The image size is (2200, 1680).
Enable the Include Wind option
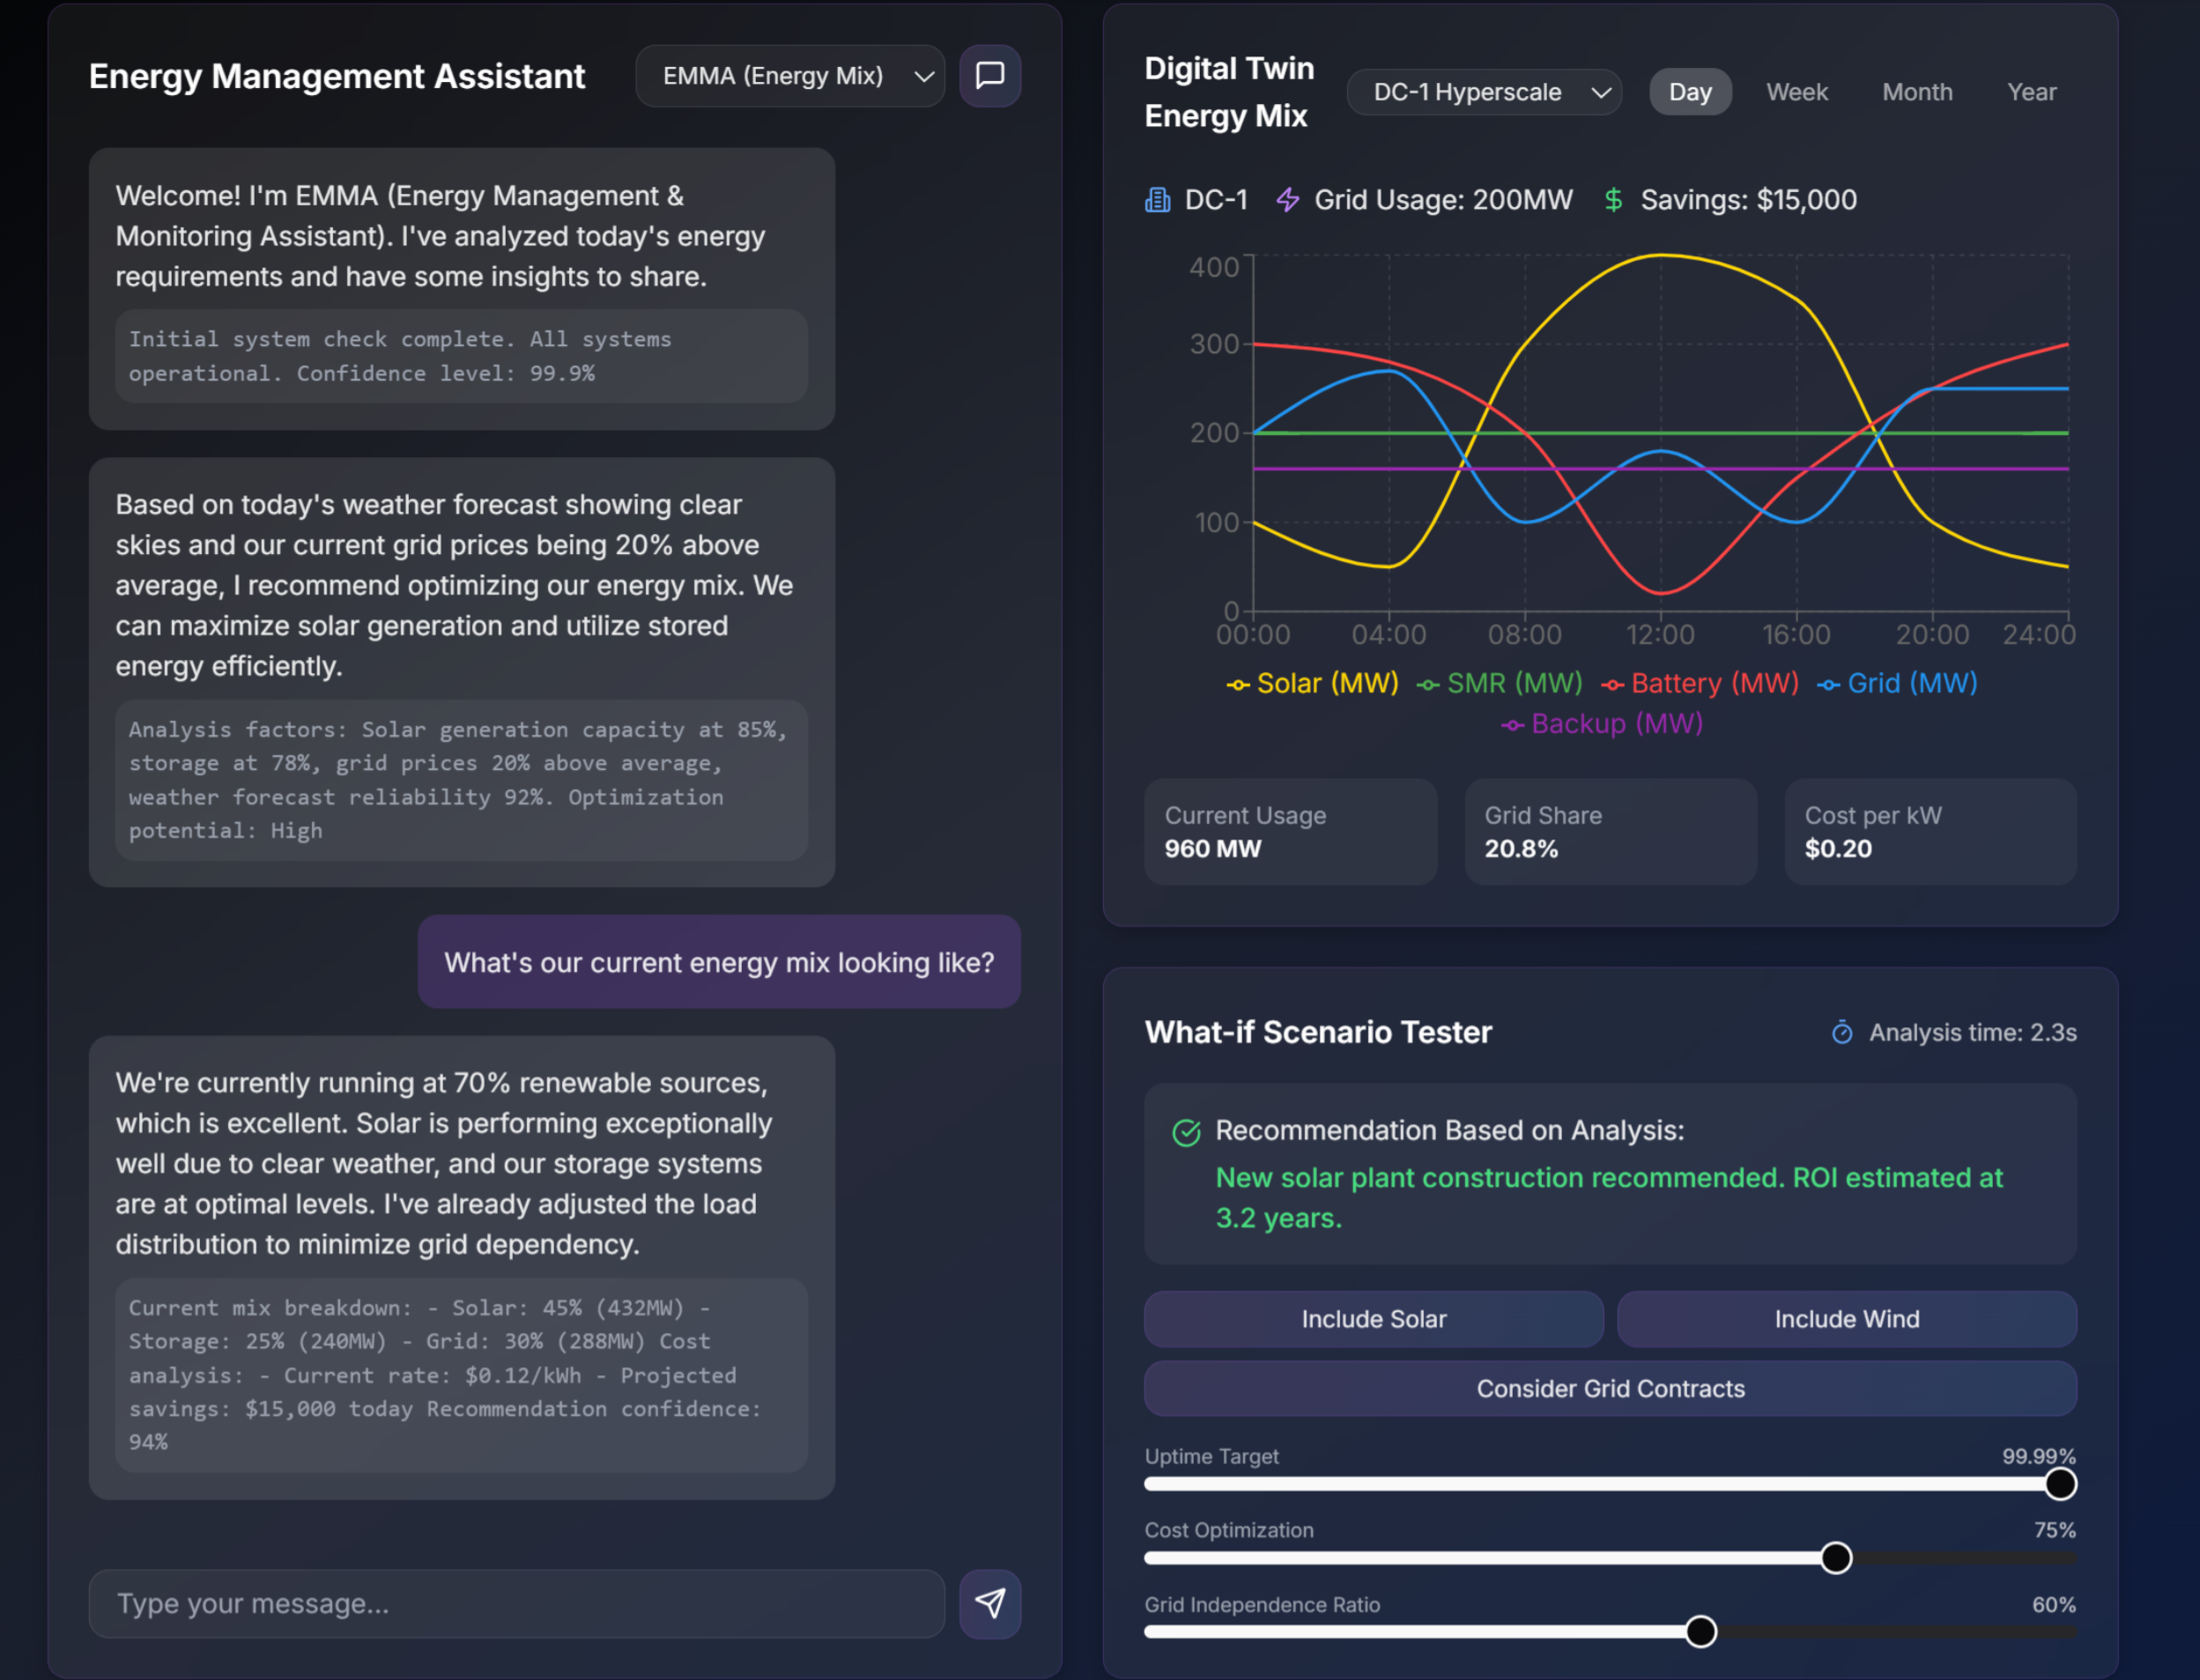click(1846, 1319)
